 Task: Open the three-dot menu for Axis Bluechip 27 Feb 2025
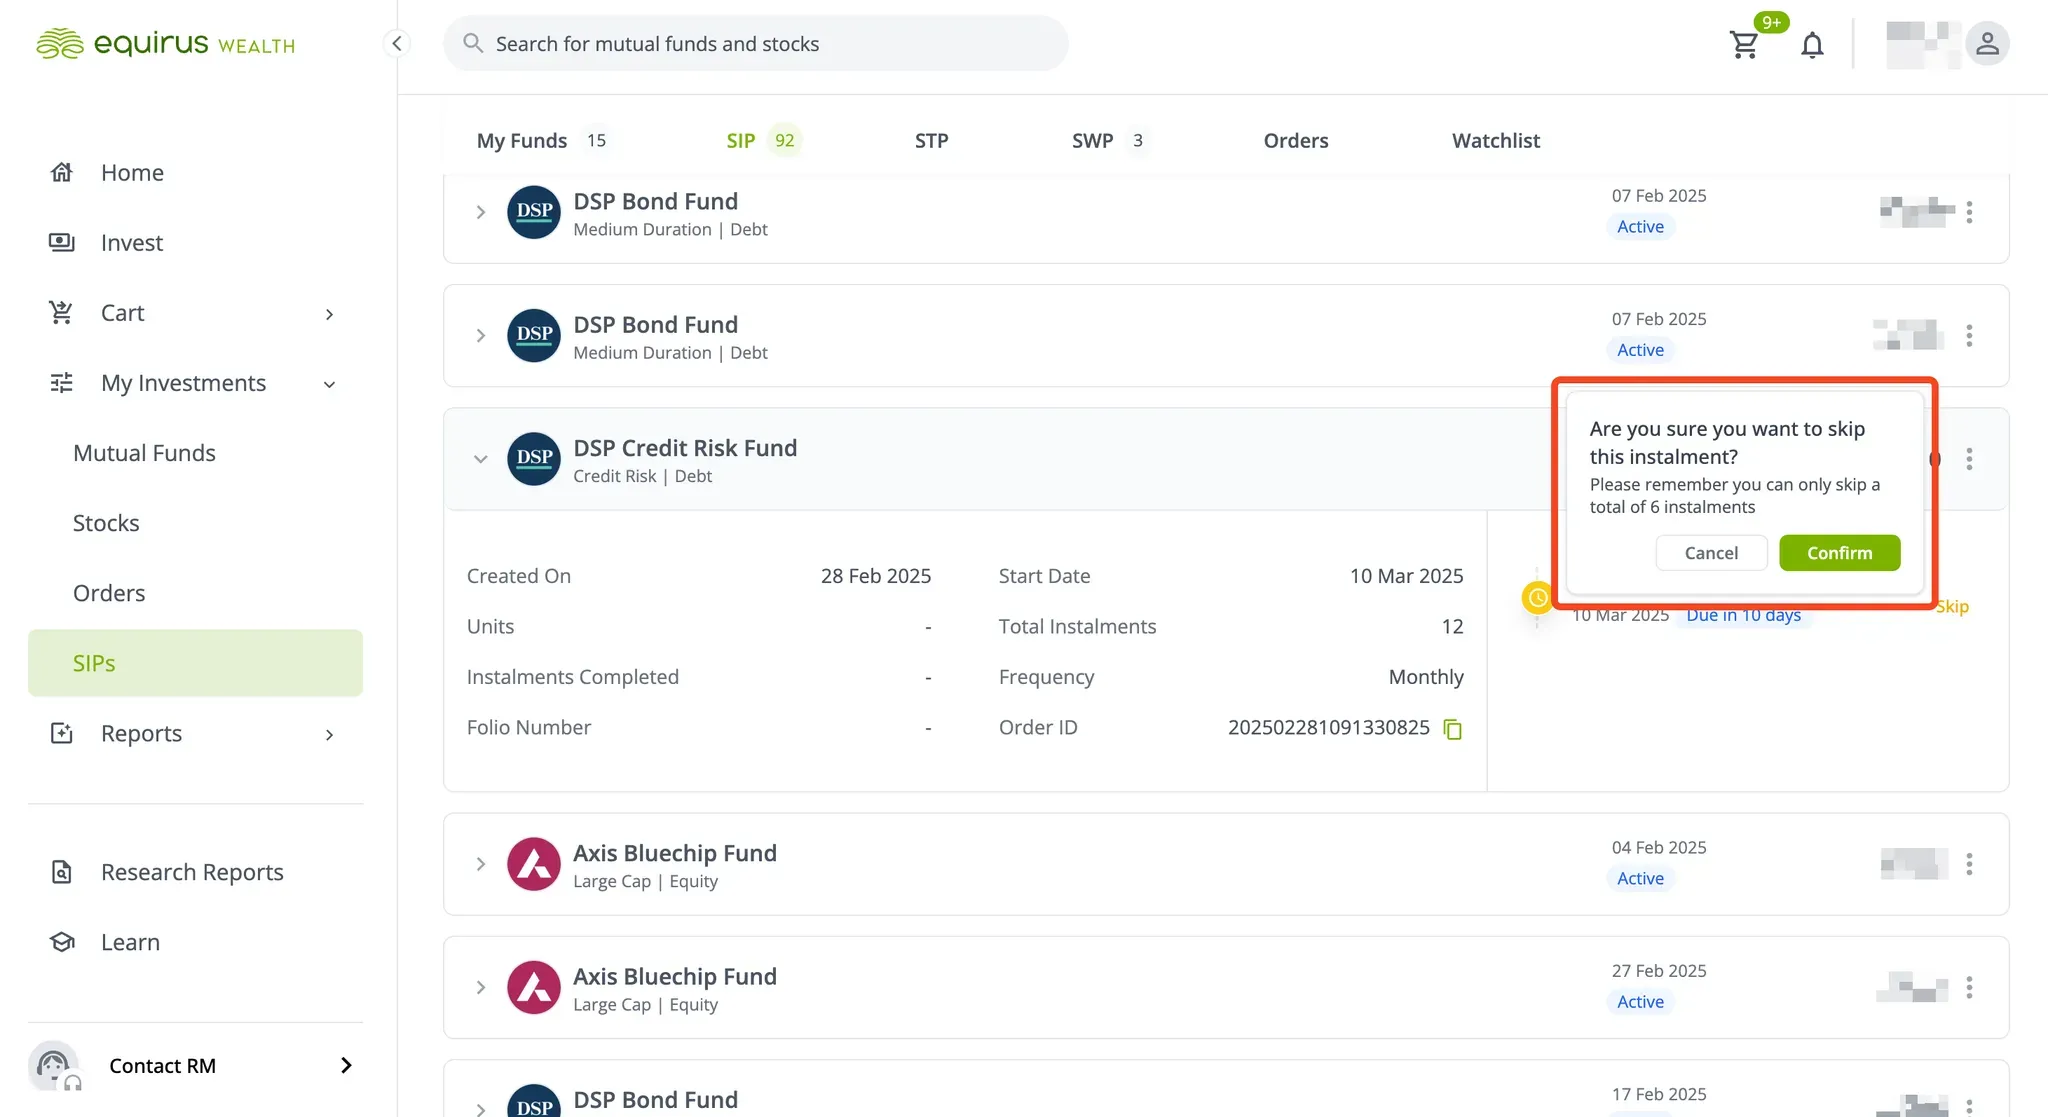pos(1969,988)
